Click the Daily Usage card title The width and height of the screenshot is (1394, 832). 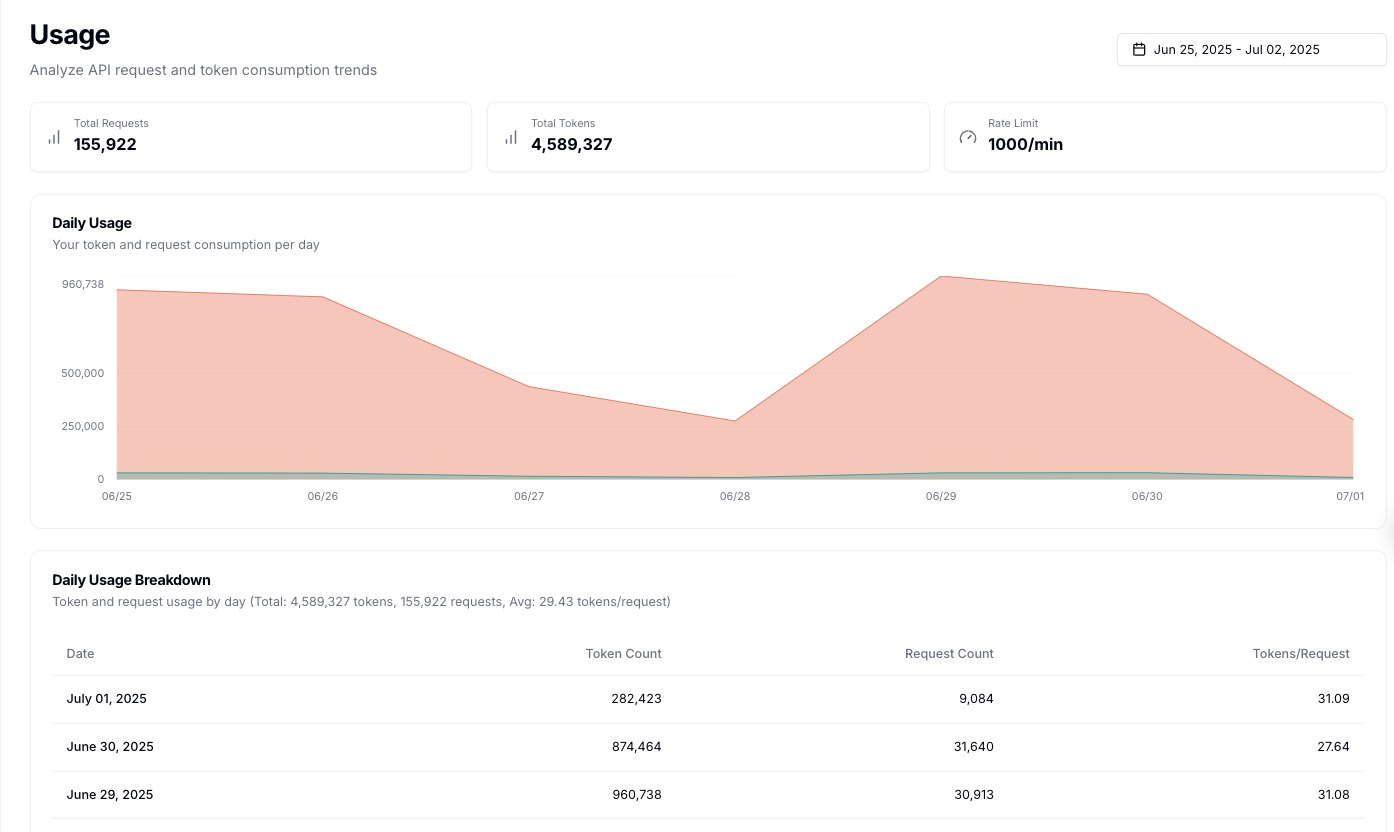click(x=92, y=222)
